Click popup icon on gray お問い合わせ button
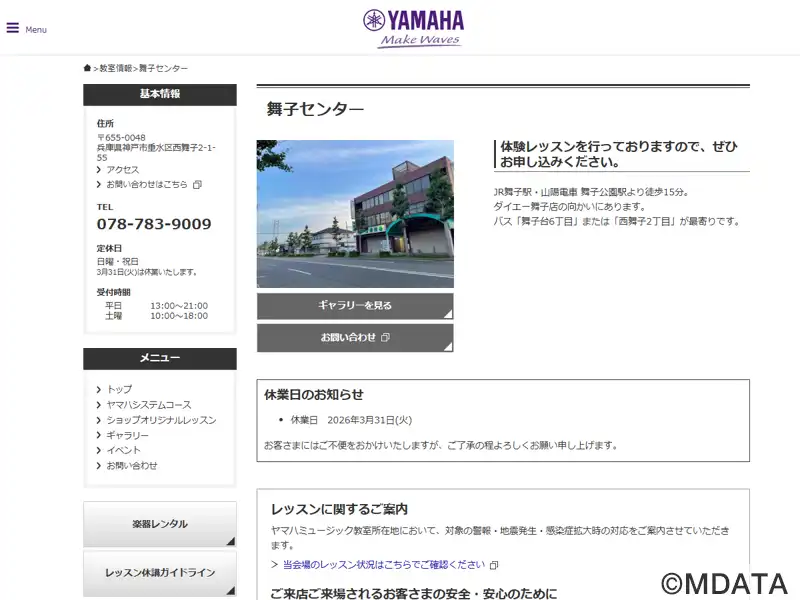800x600 pixels. (386, 337)
